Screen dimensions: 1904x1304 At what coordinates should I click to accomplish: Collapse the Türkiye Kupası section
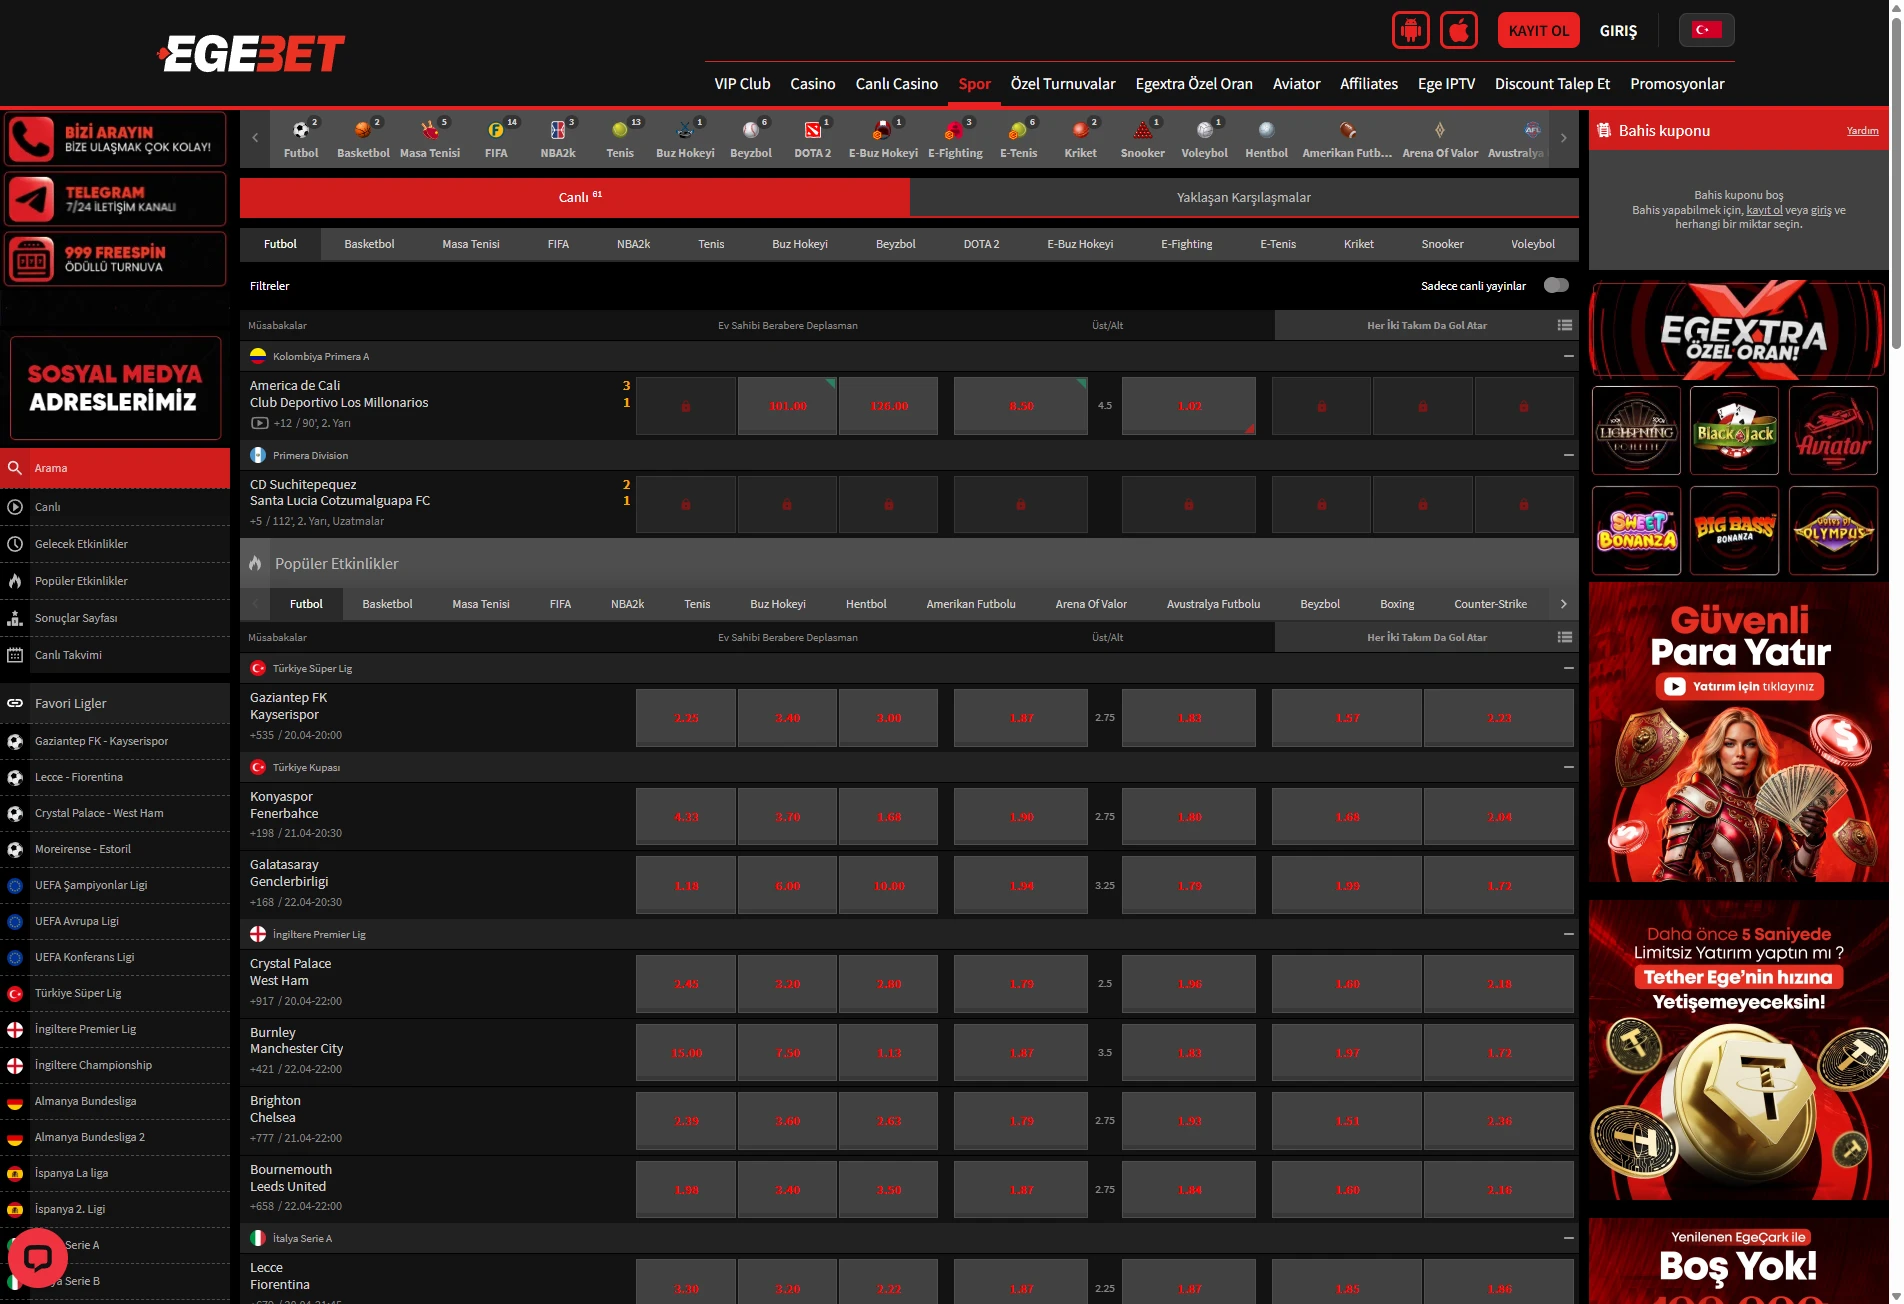pyautogui.click(x=1568, y=767)
